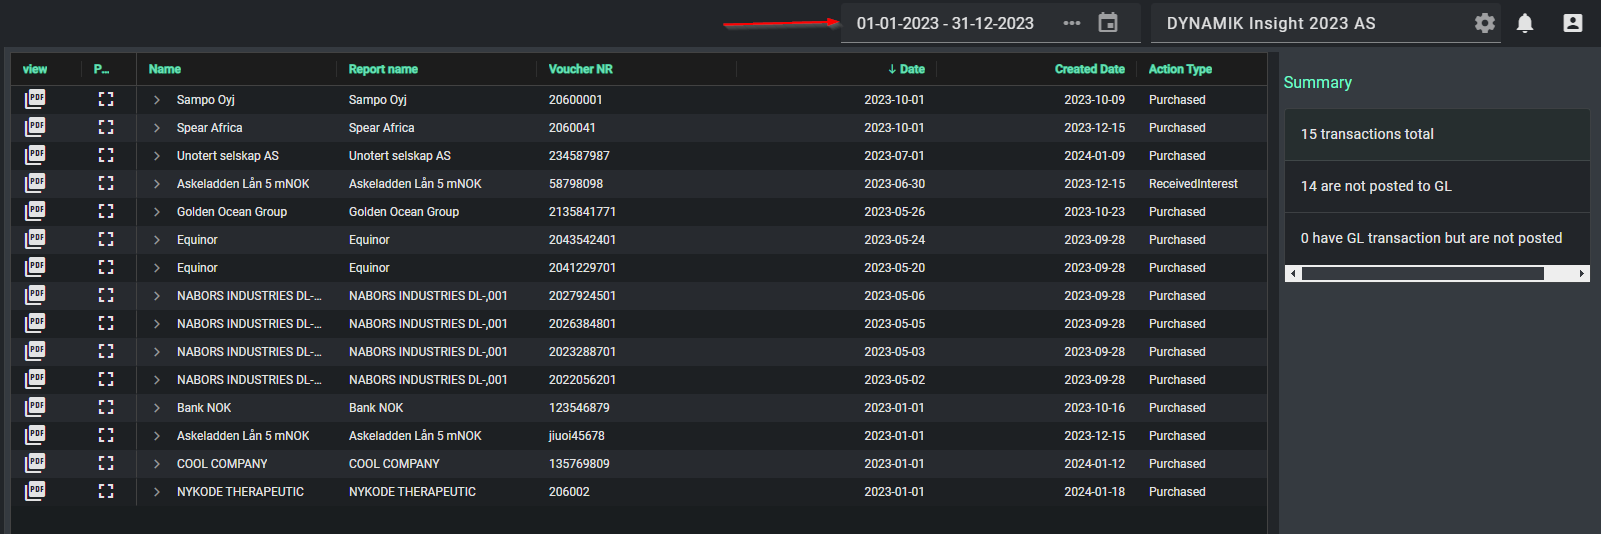This screenshot has width=1601, height=534.
Task: Open PDF for NYKODE THERAPEUTIC row
Action: pyautogui.click(x=35, y=491)
